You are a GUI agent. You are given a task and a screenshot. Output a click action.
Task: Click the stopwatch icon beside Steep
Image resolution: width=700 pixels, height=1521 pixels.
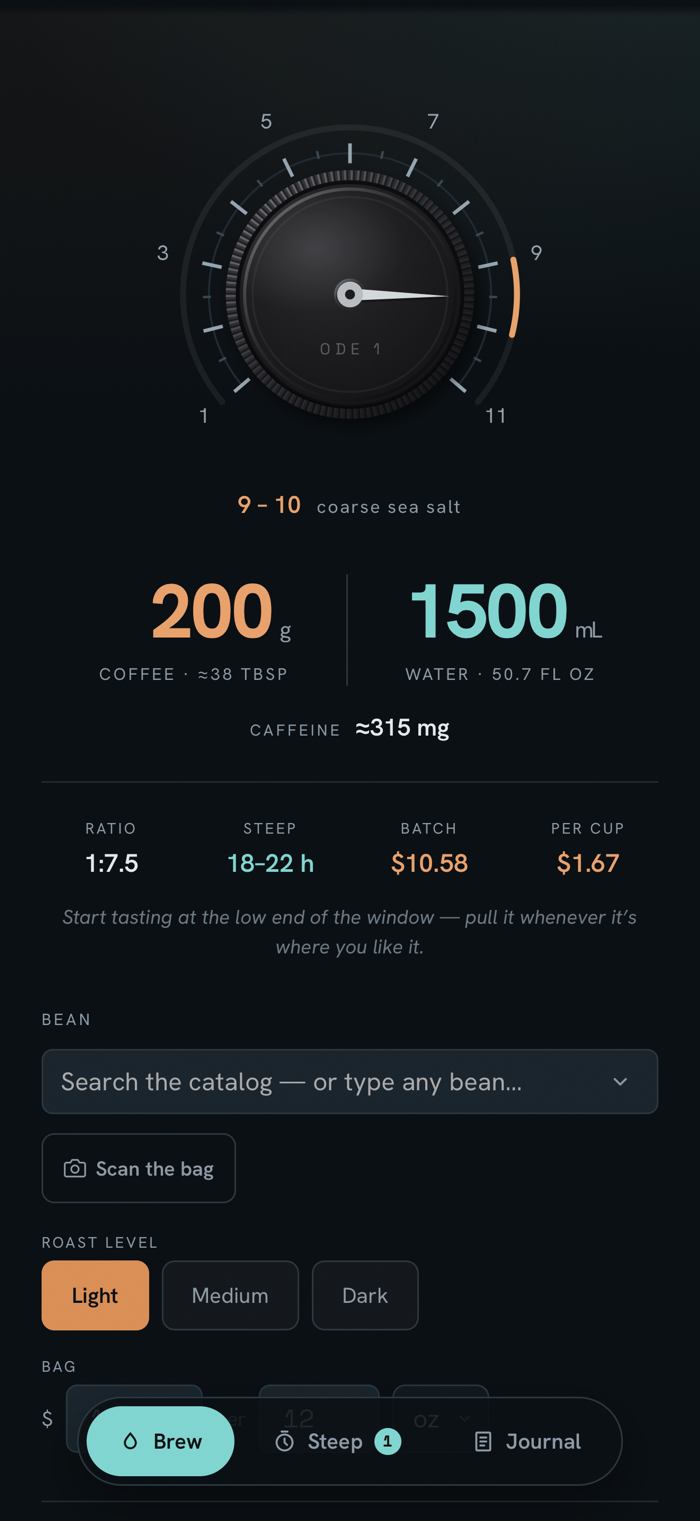285,1441
